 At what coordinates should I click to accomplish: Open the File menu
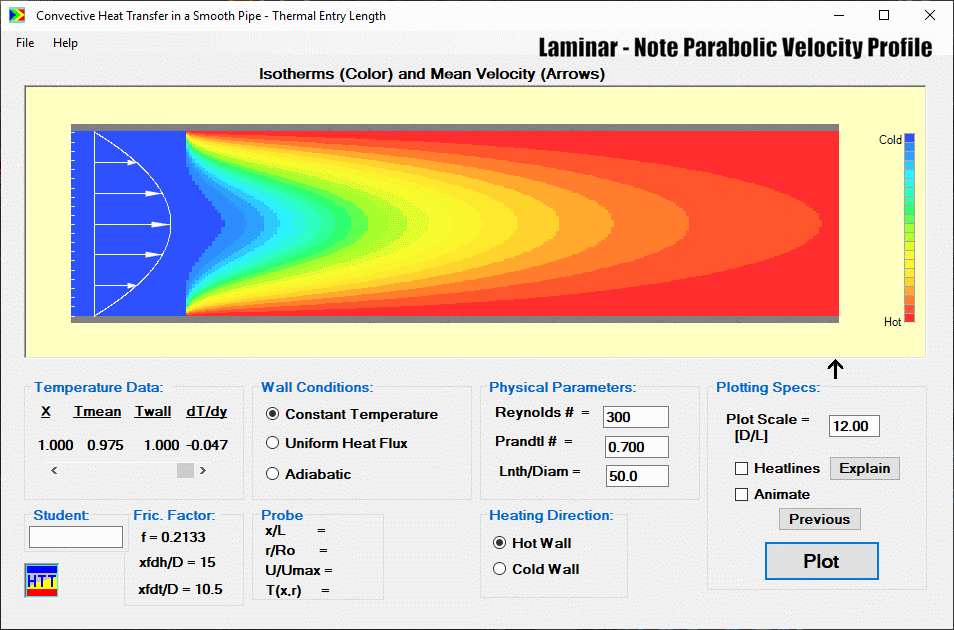click(x=24, y=43)
